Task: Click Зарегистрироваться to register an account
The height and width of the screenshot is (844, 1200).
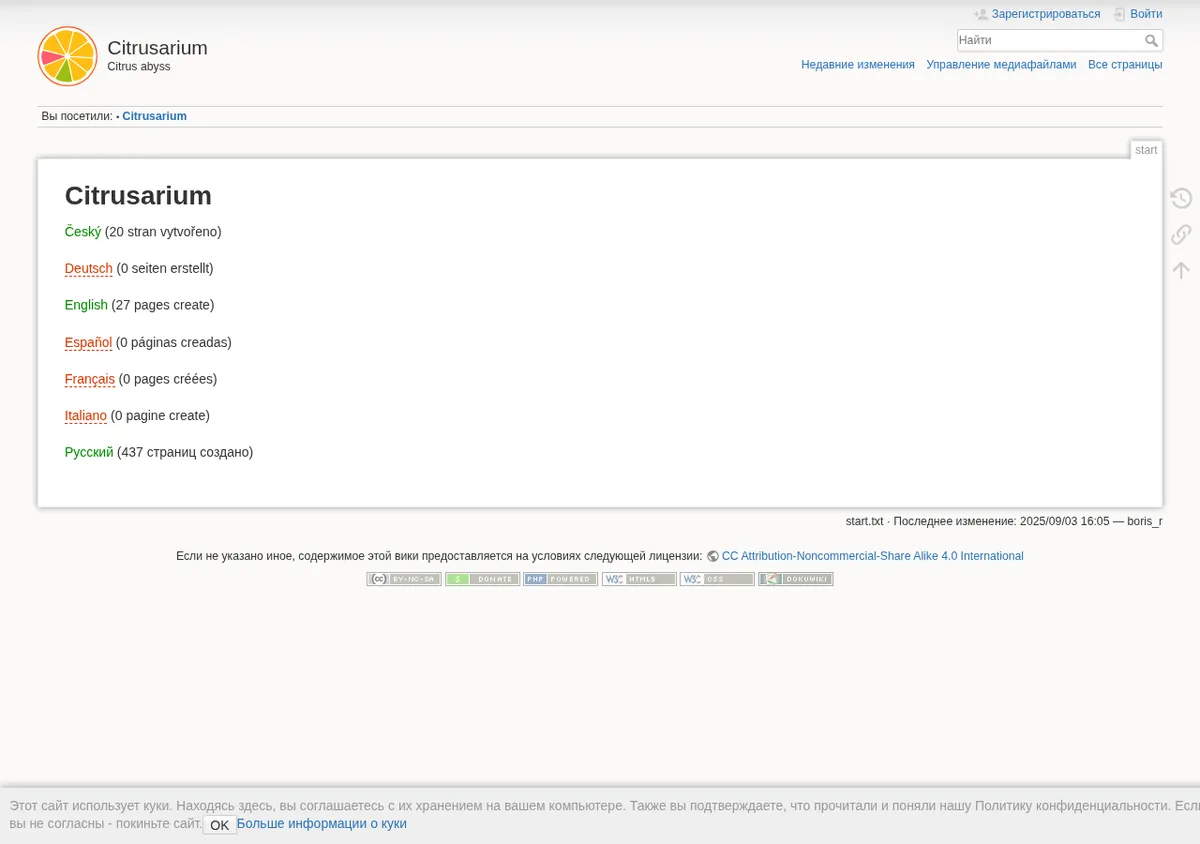Action: click(1045, 14)
